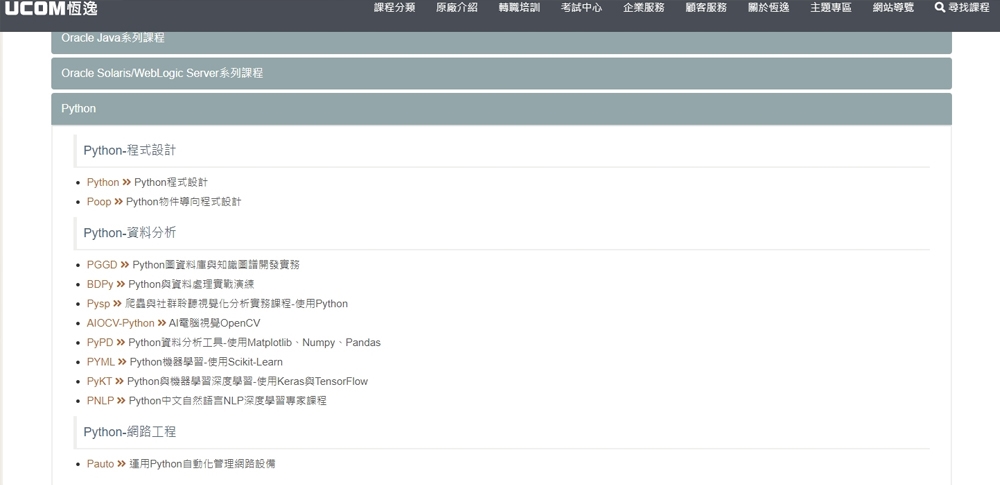Open the 顧客服務 menu
The image size is (1000, 485).
[706, 8]
